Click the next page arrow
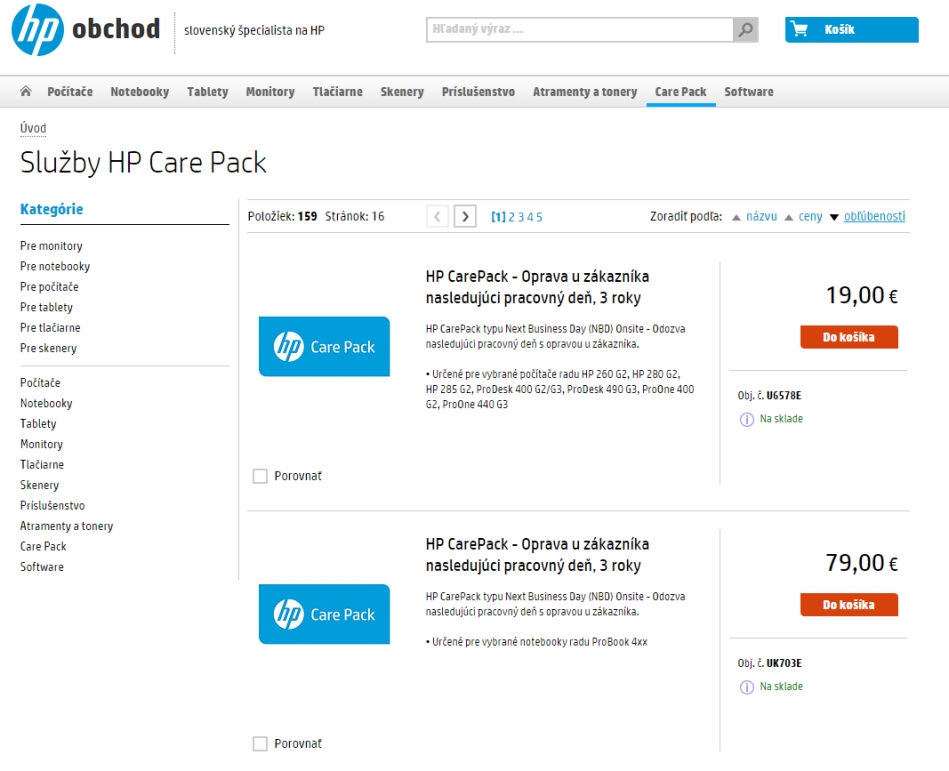This screenshot has height=771, width=949. tap(465, 216)
